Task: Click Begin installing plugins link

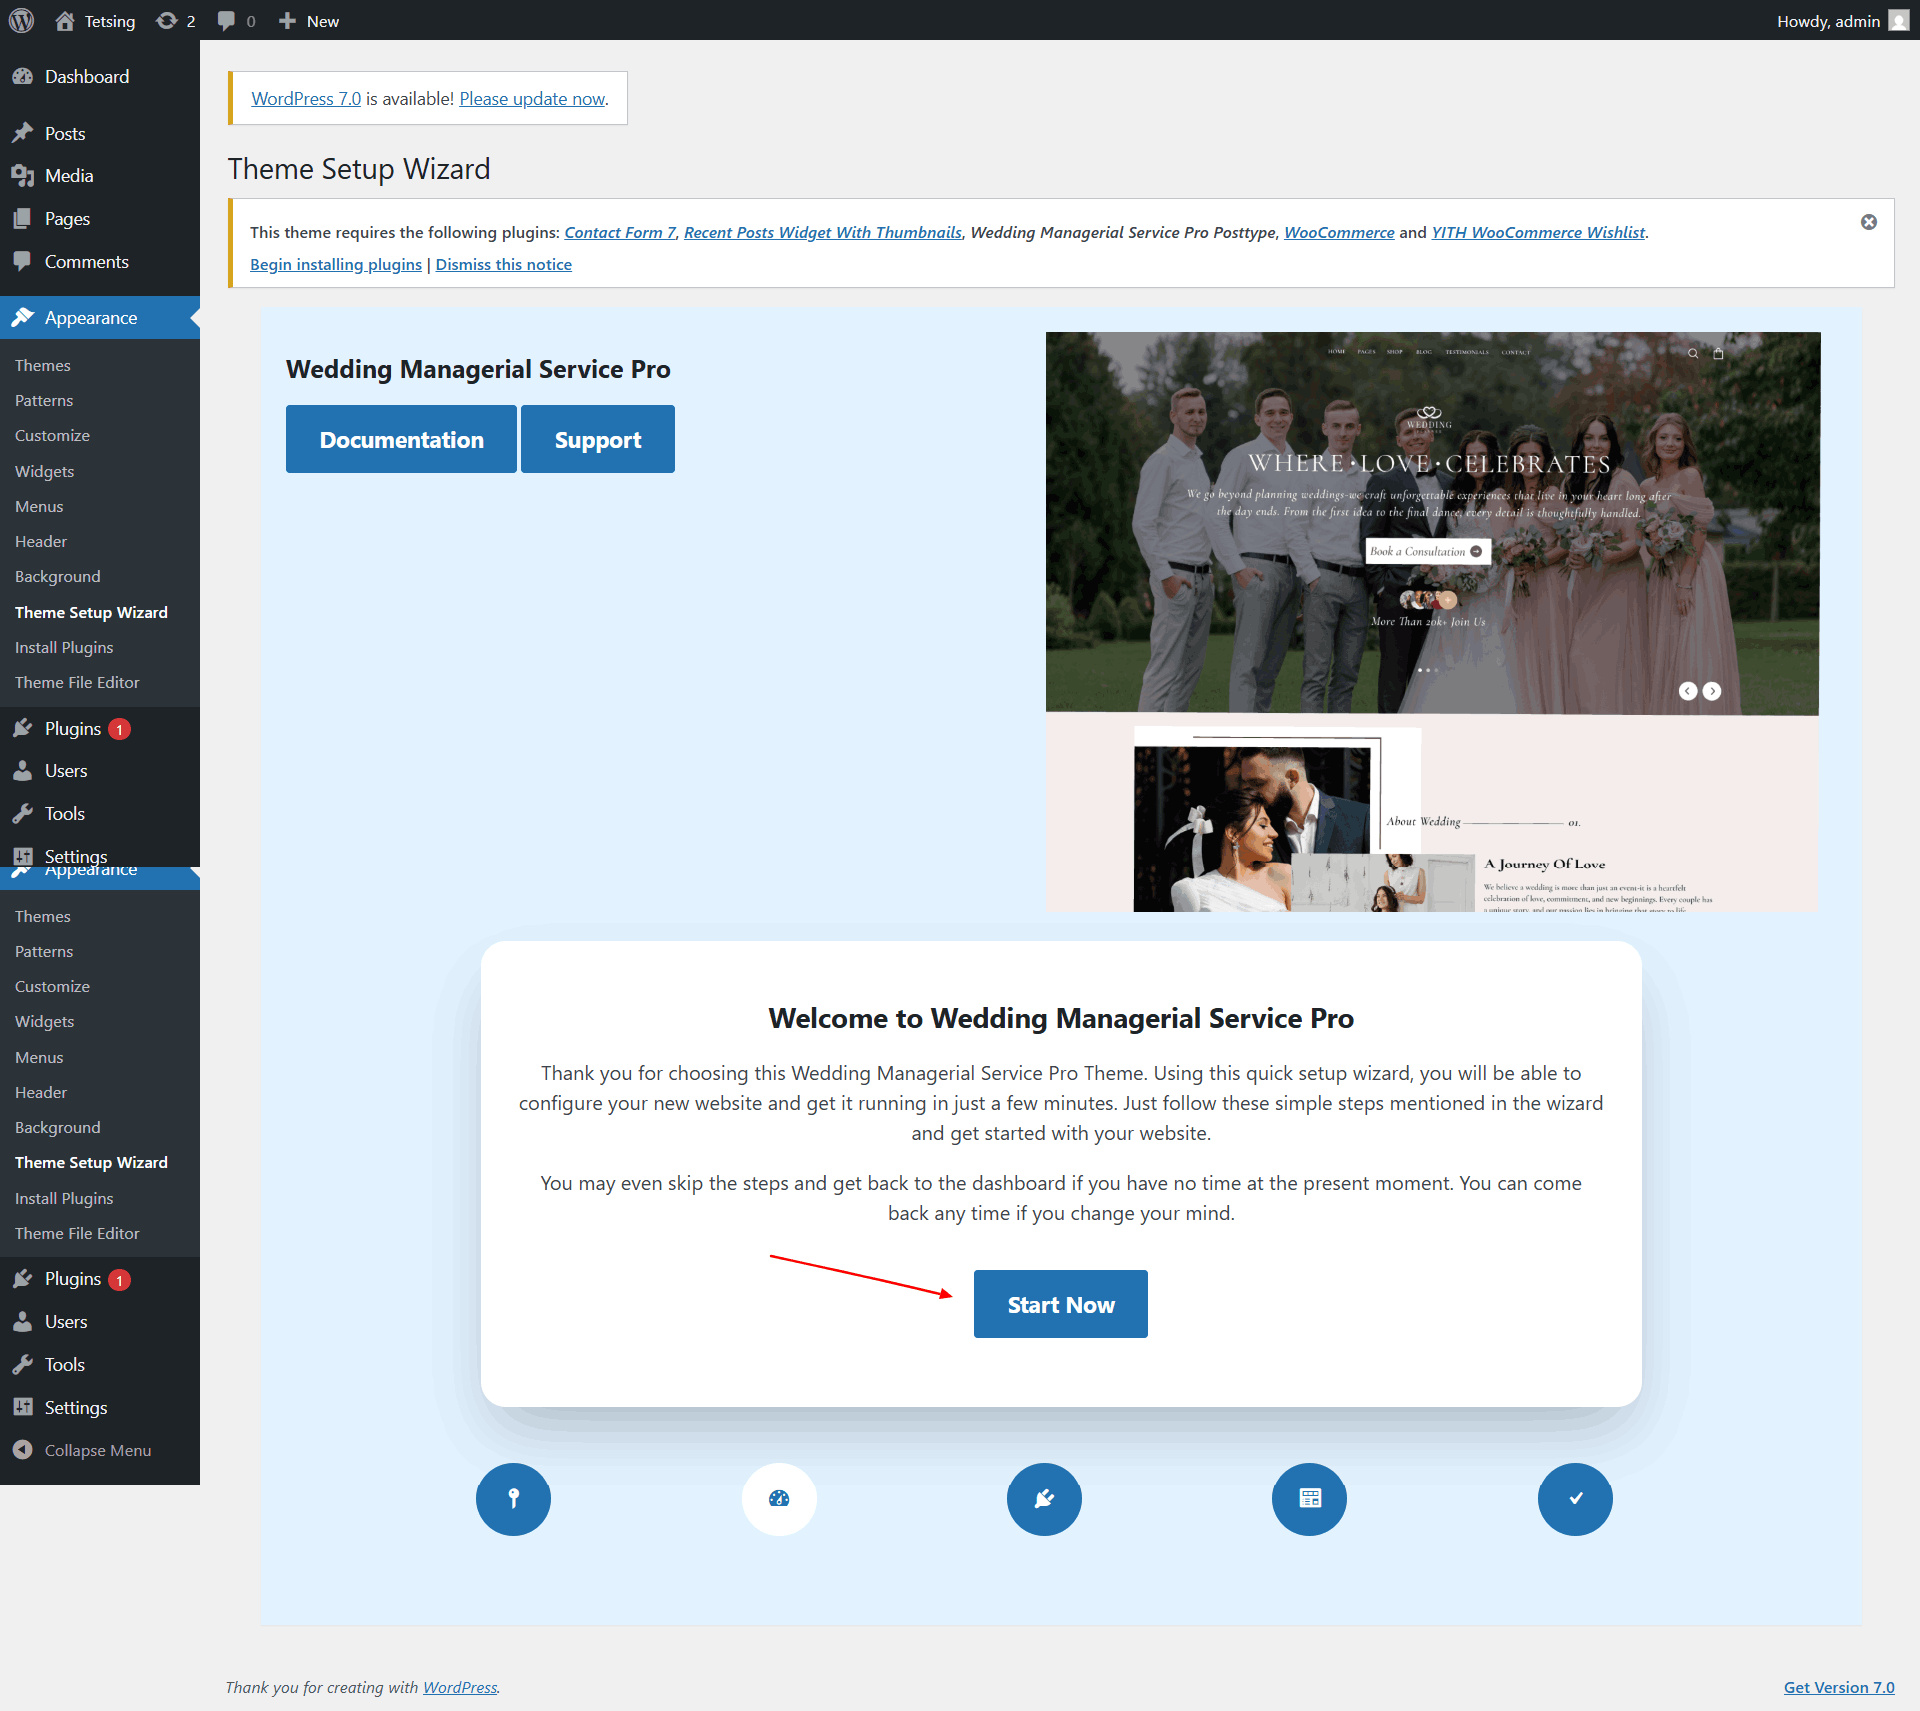Action: [x=336, y=264]
